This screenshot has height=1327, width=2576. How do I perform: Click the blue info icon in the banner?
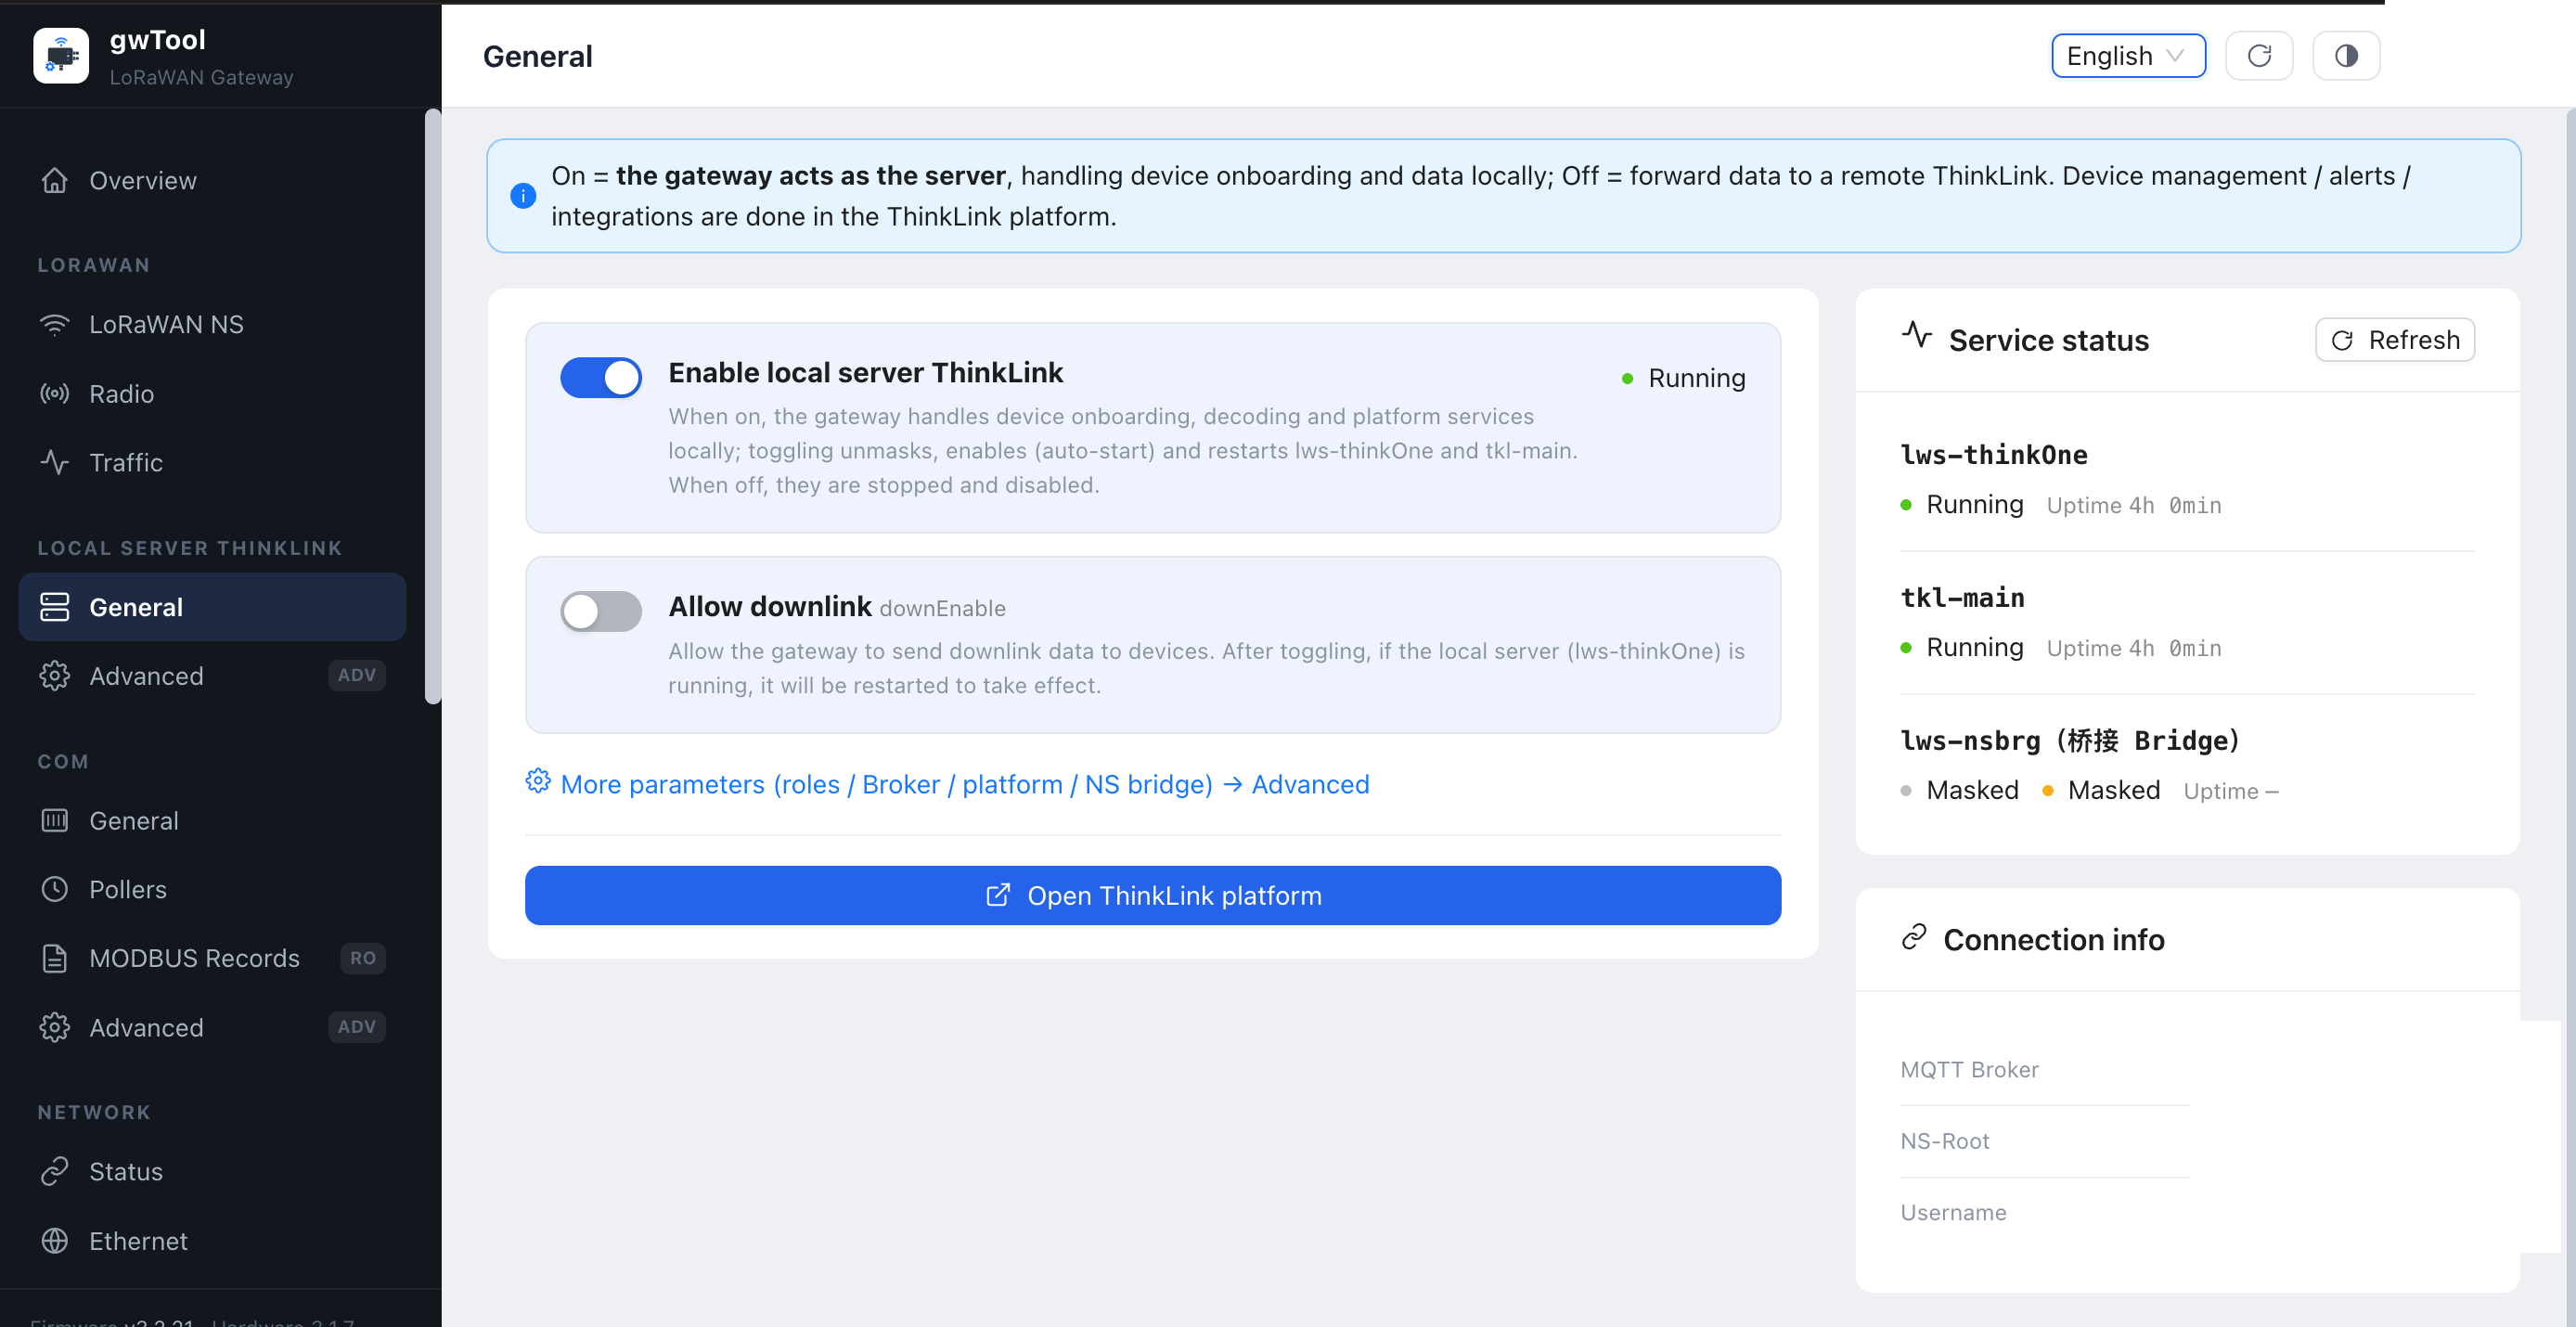point(523,196)
